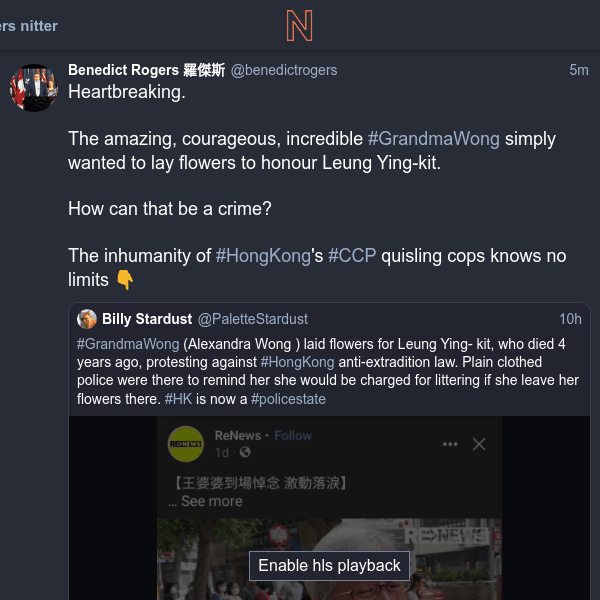Enable hls playback button
This screenshot has width=600, height=600.
(x=329, y=566)
